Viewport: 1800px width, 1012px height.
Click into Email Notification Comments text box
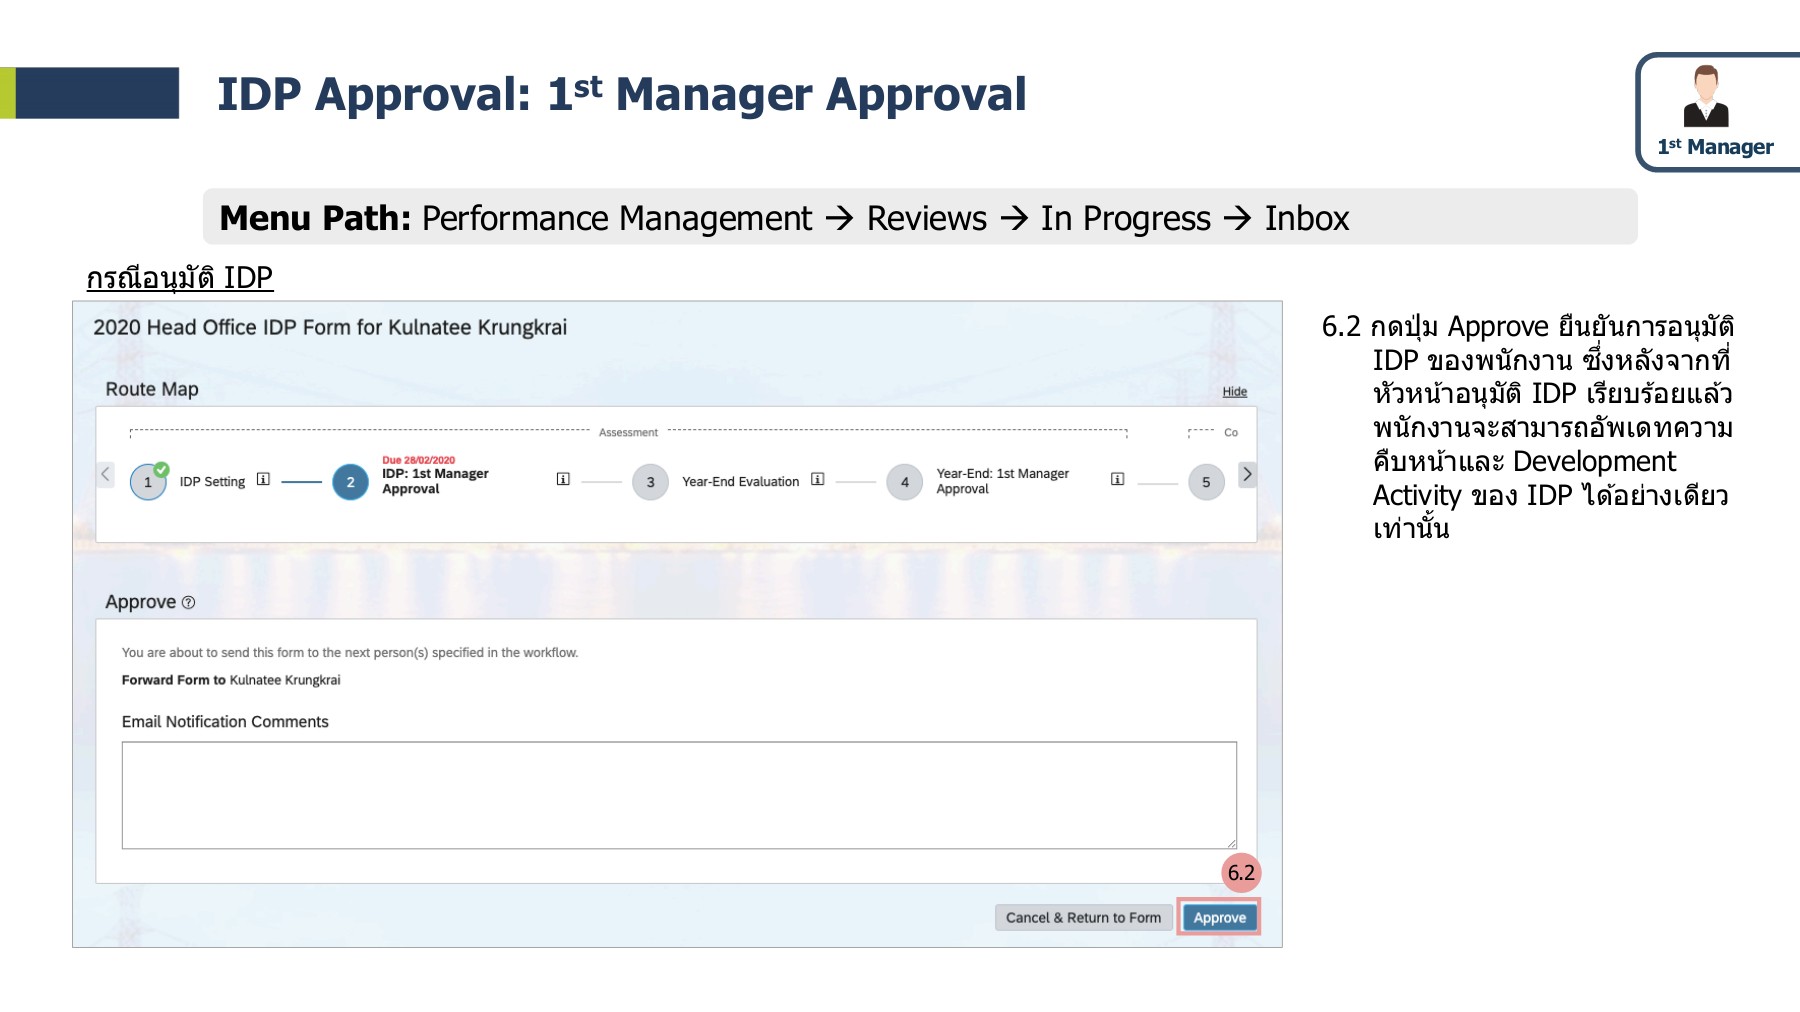pos(678,794)
